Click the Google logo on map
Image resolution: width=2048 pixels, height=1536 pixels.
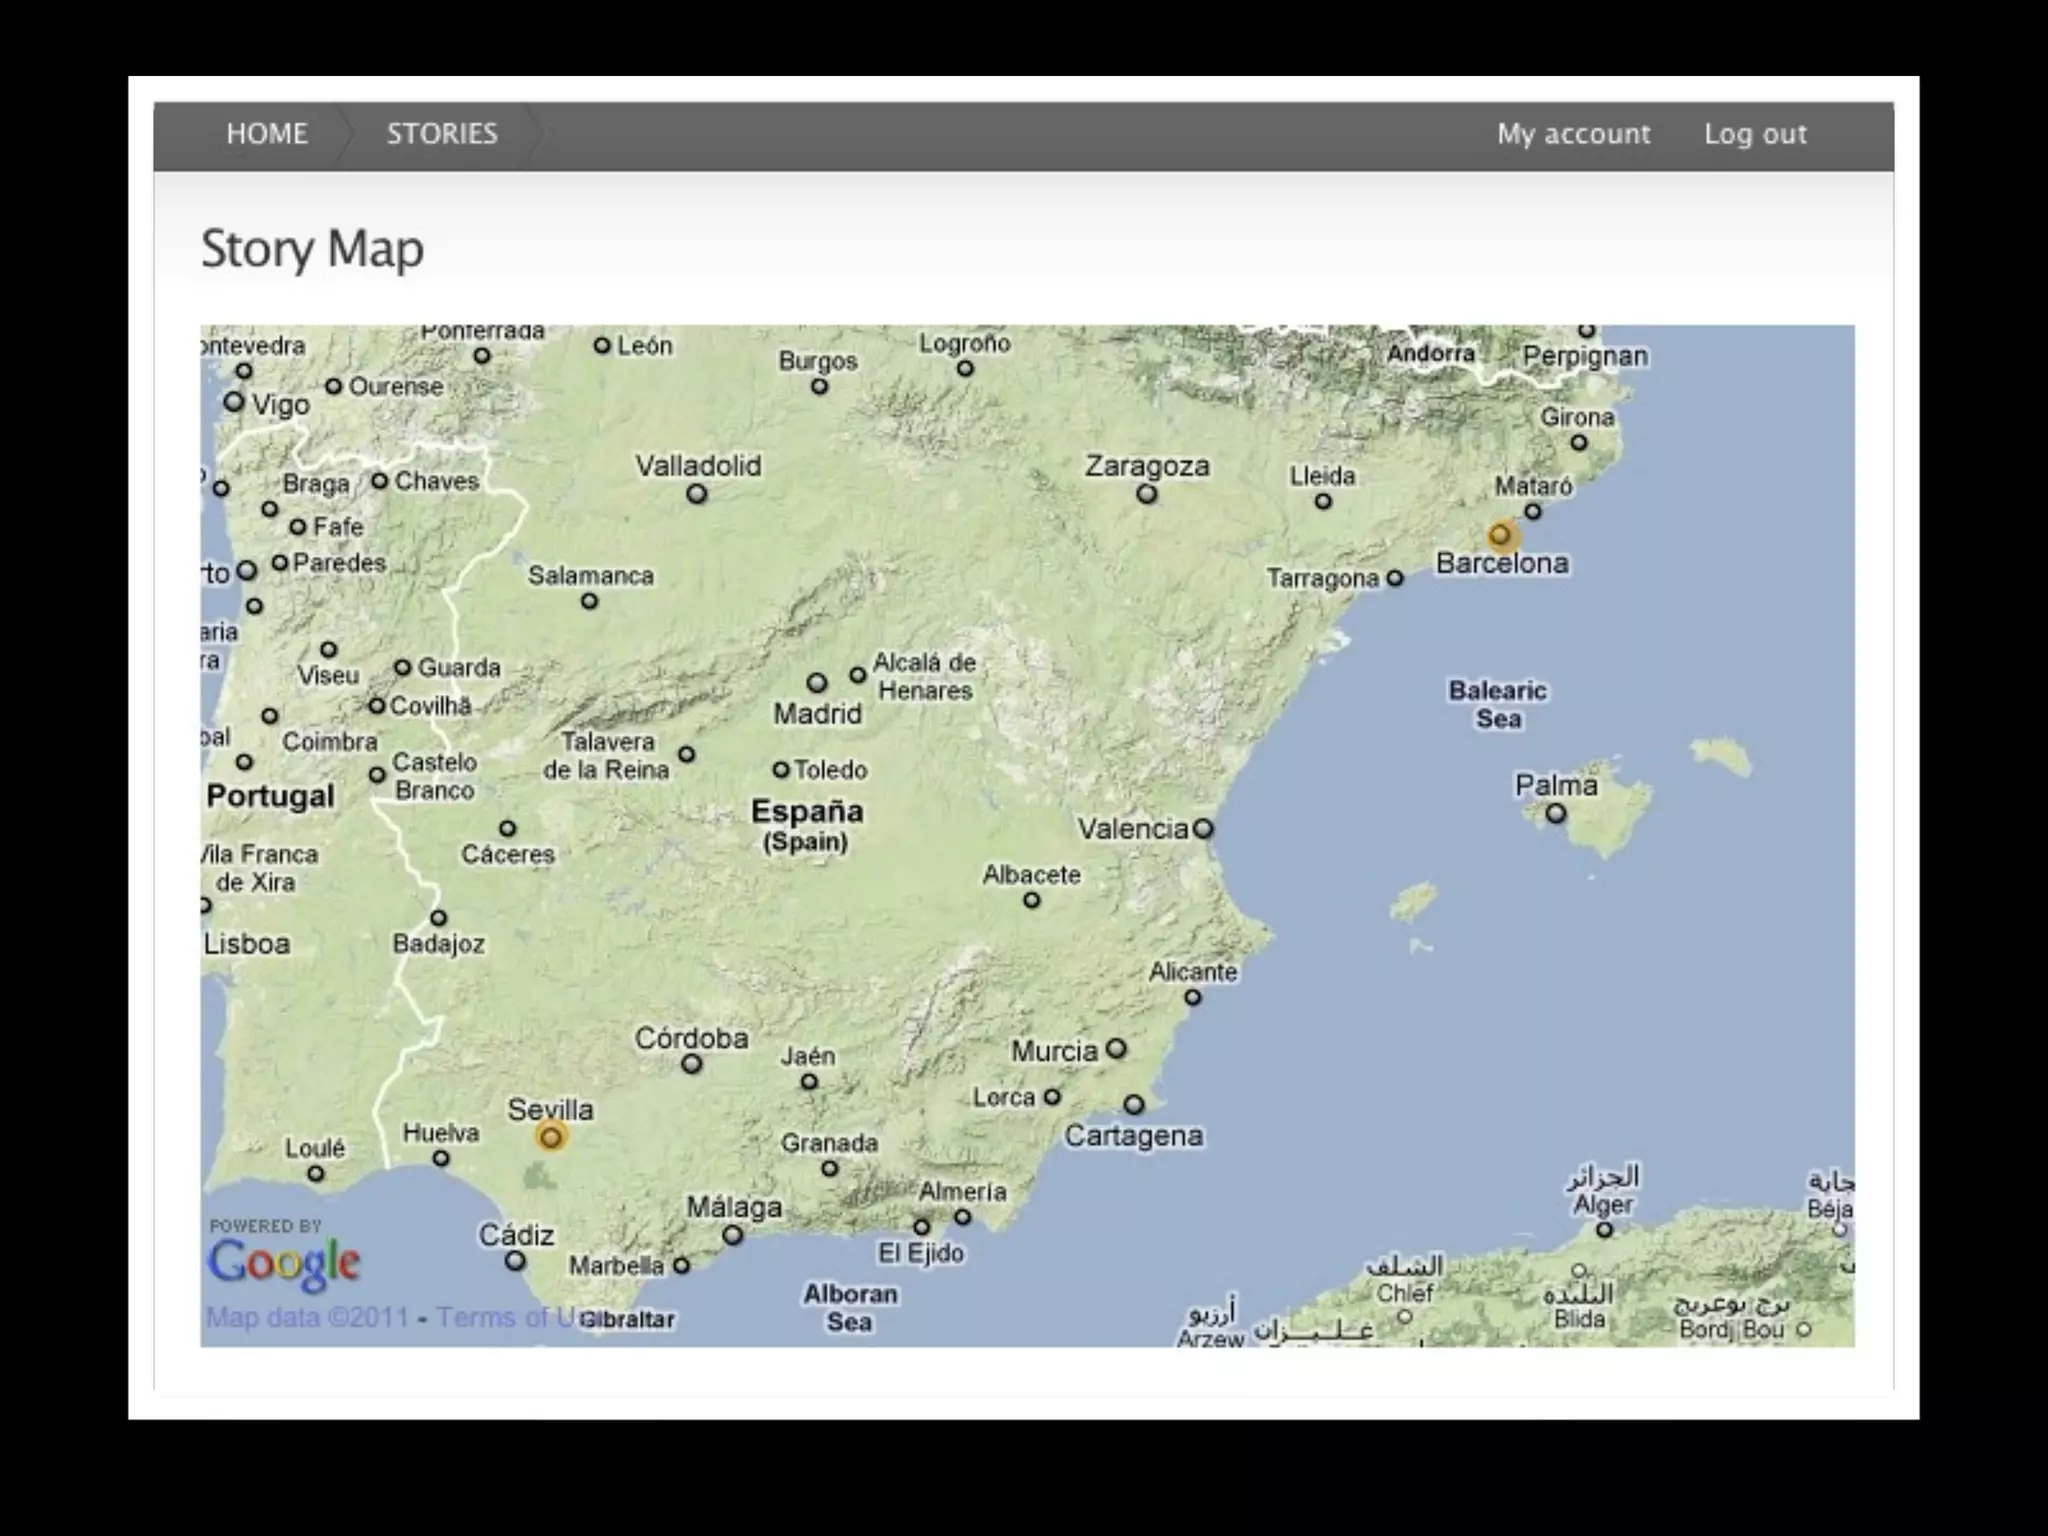[284, 1263]
